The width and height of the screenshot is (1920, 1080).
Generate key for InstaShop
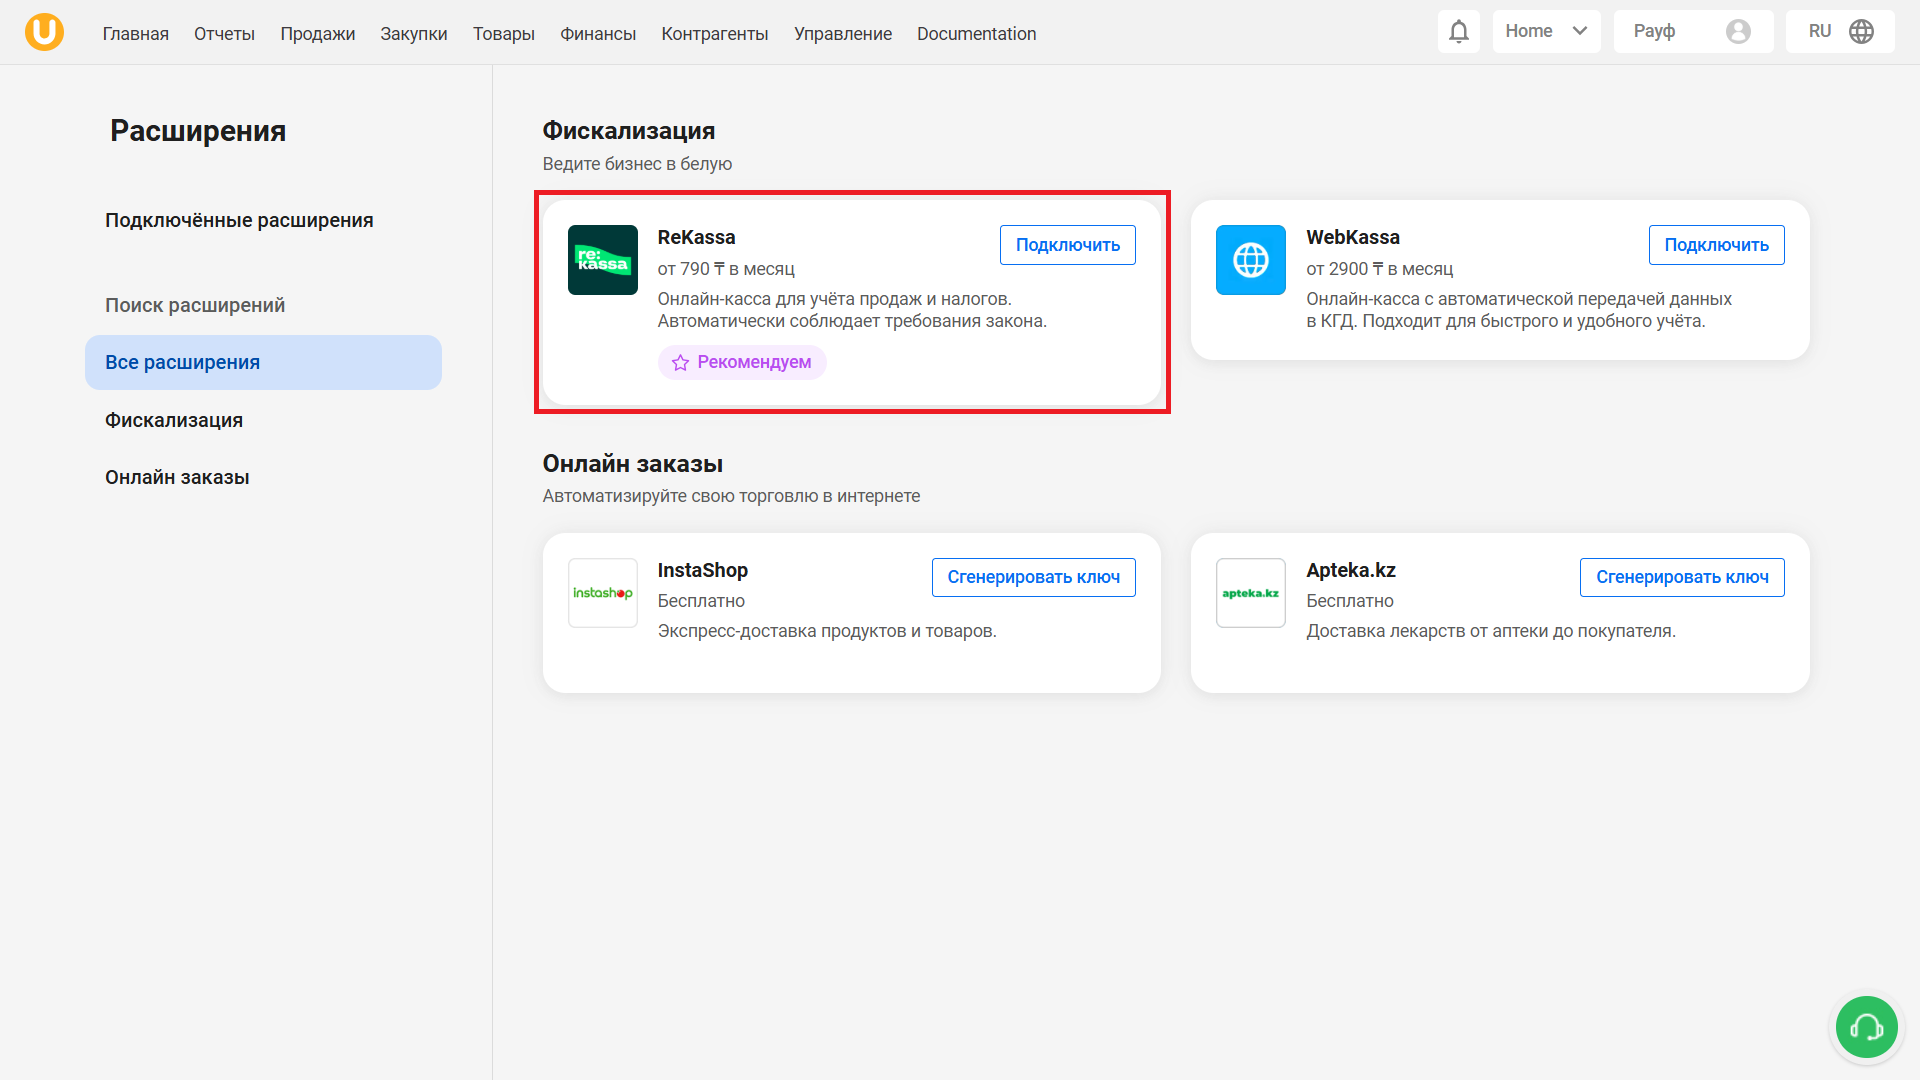pos(1033,577)
